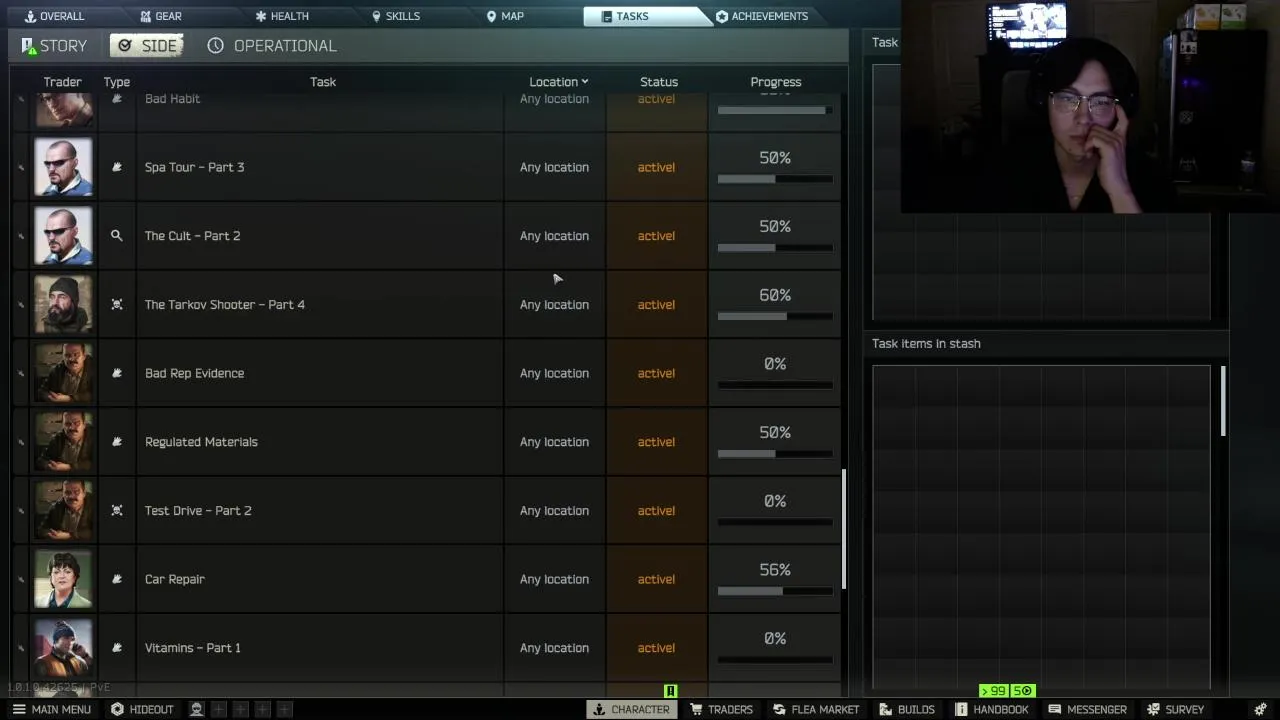Switch to the Gear tab
1280x720 pixels.
(160, 16)
